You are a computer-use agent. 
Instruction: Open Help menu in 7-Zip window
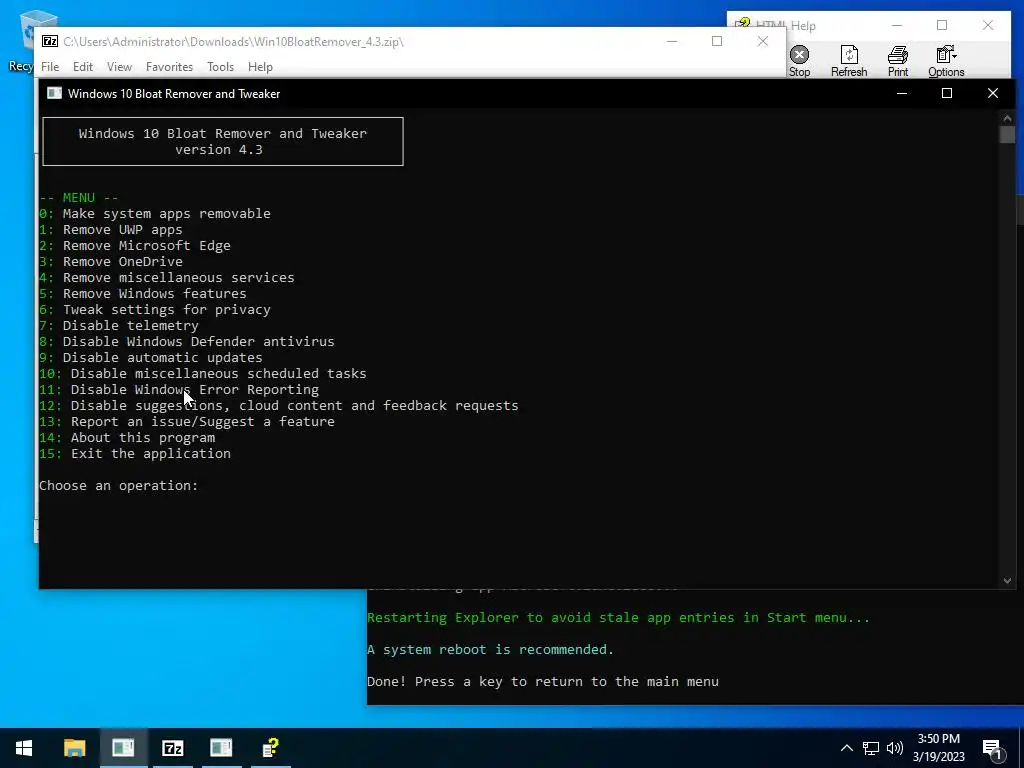[260, 67]
